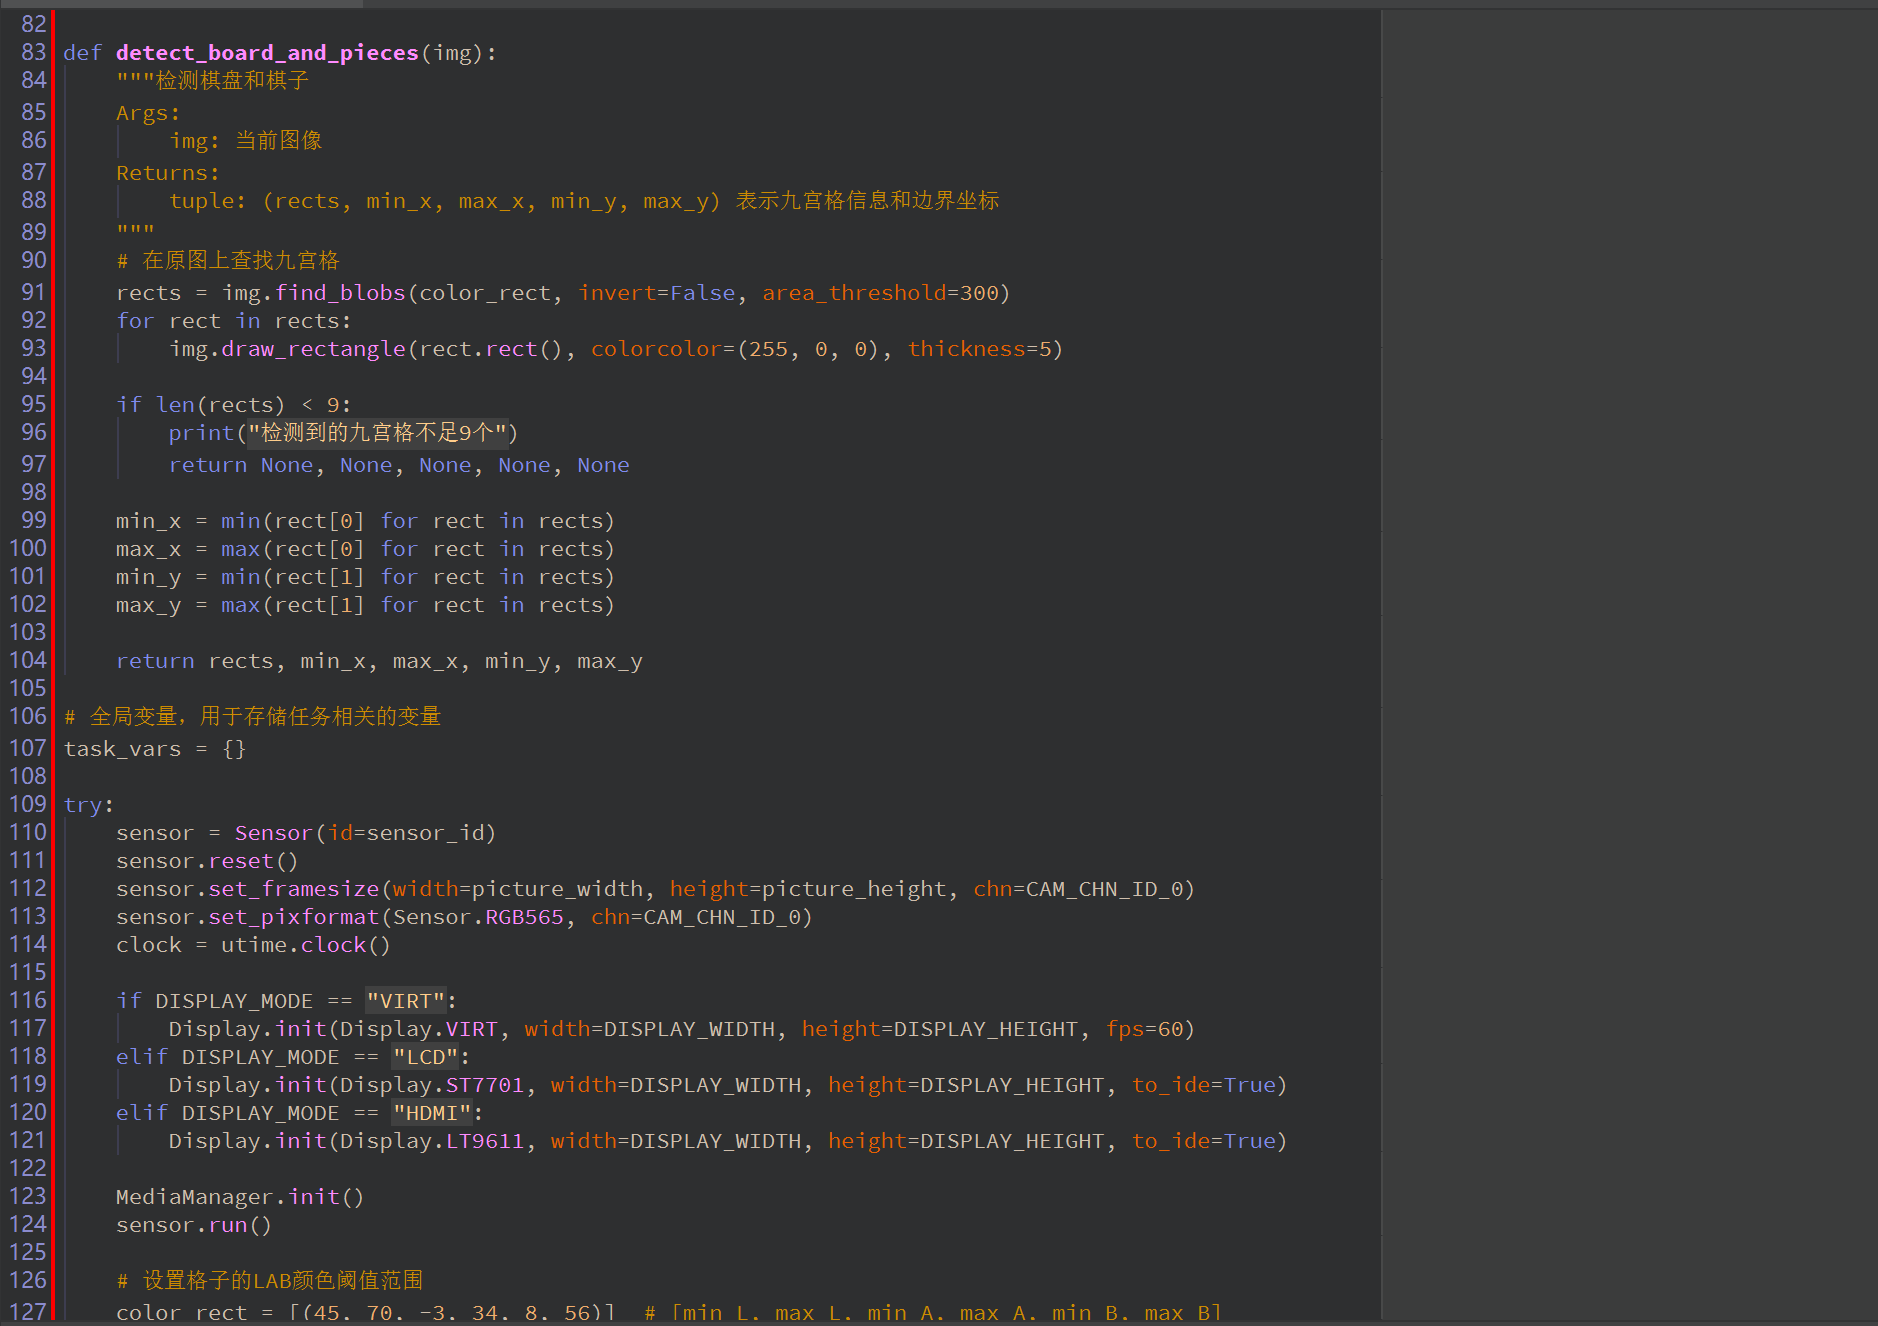Click the find_blobs method call
This screenshot has height=1326, width=1878.
(340, 293)
